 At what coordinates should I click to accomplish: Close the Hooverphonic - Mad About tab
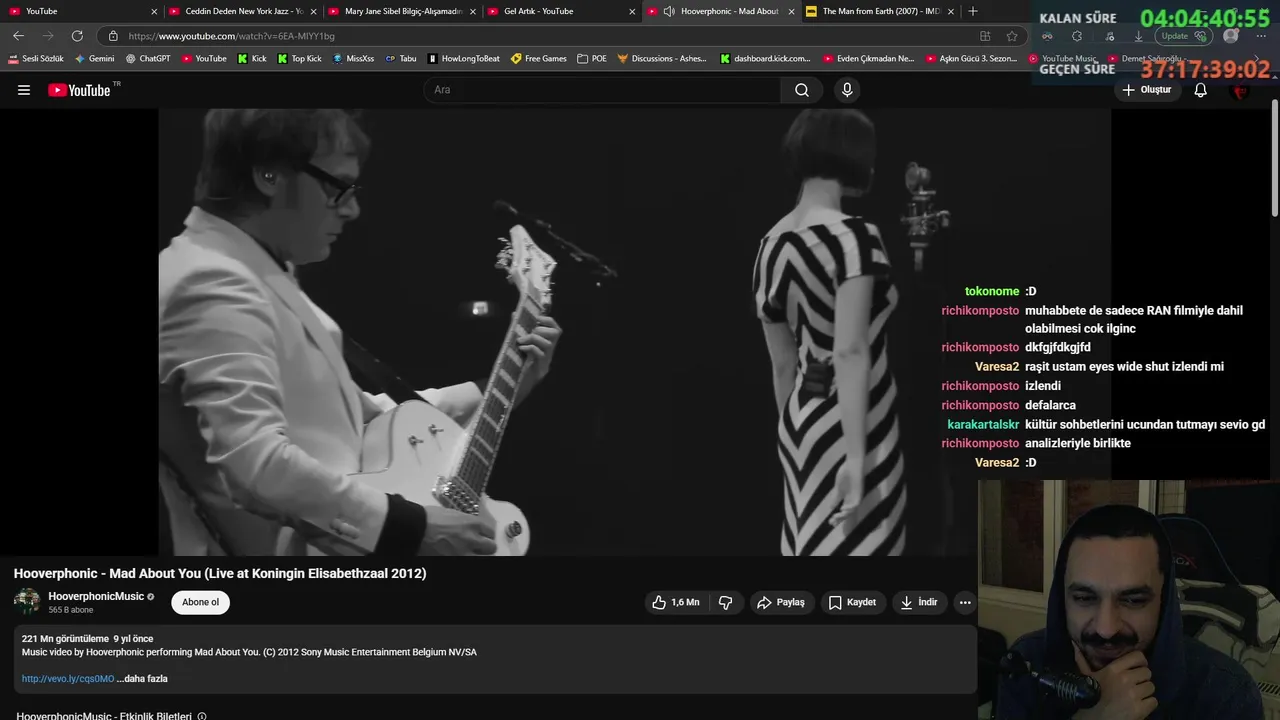click(x=791, y=11)
